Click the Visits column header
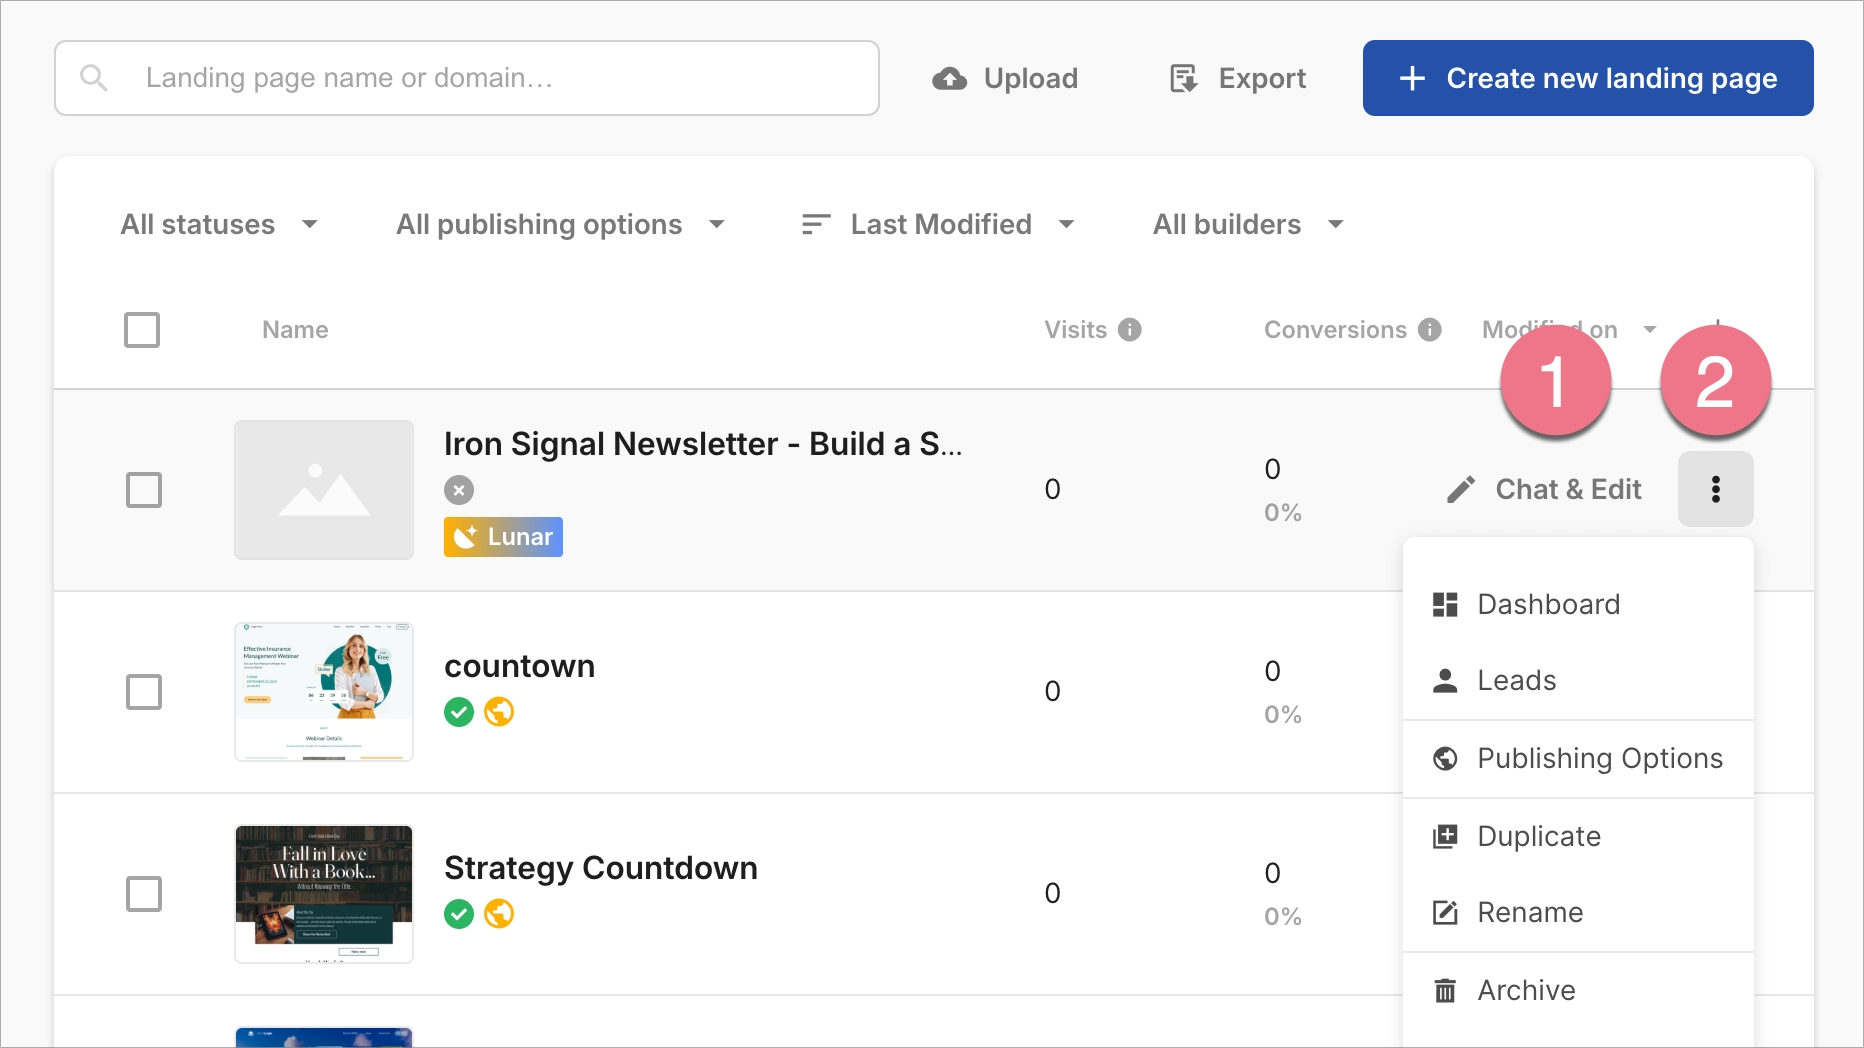1864x1048 pixels. 1076,330
